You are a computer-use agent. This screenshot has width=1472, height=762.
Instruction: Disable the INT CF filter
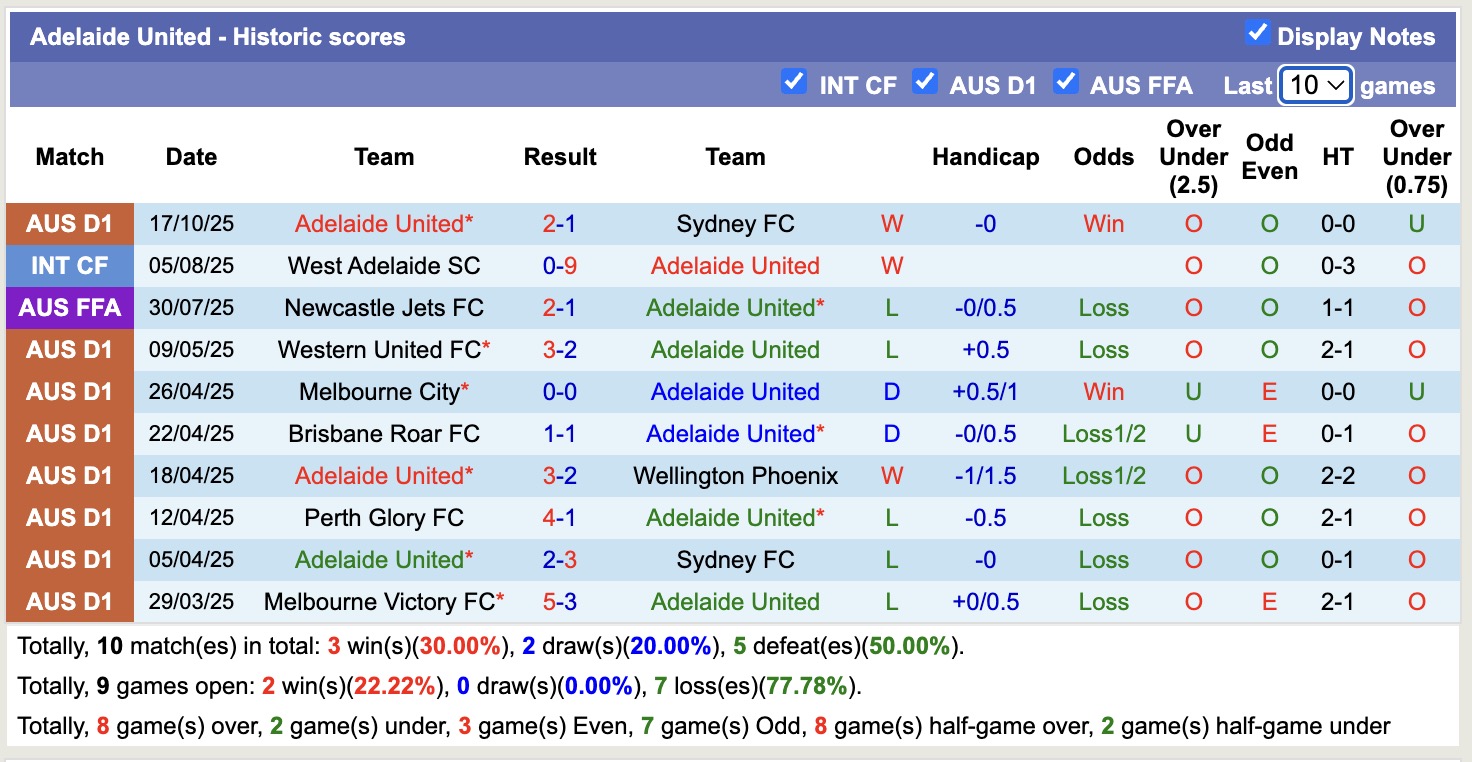pos(794,80)
